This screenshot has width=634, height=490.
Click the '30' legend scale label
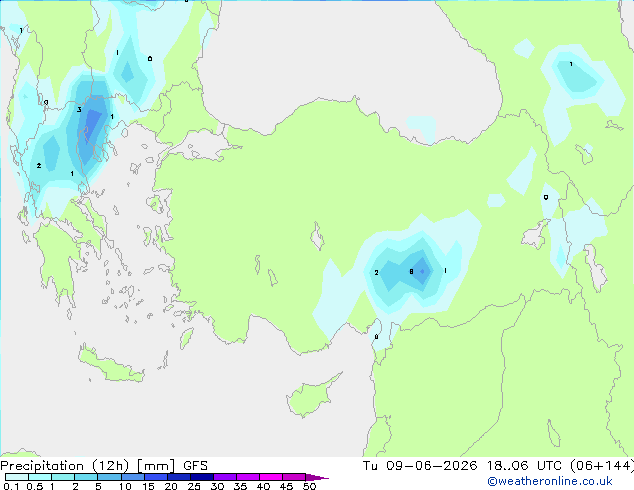[x=217, y=486]
